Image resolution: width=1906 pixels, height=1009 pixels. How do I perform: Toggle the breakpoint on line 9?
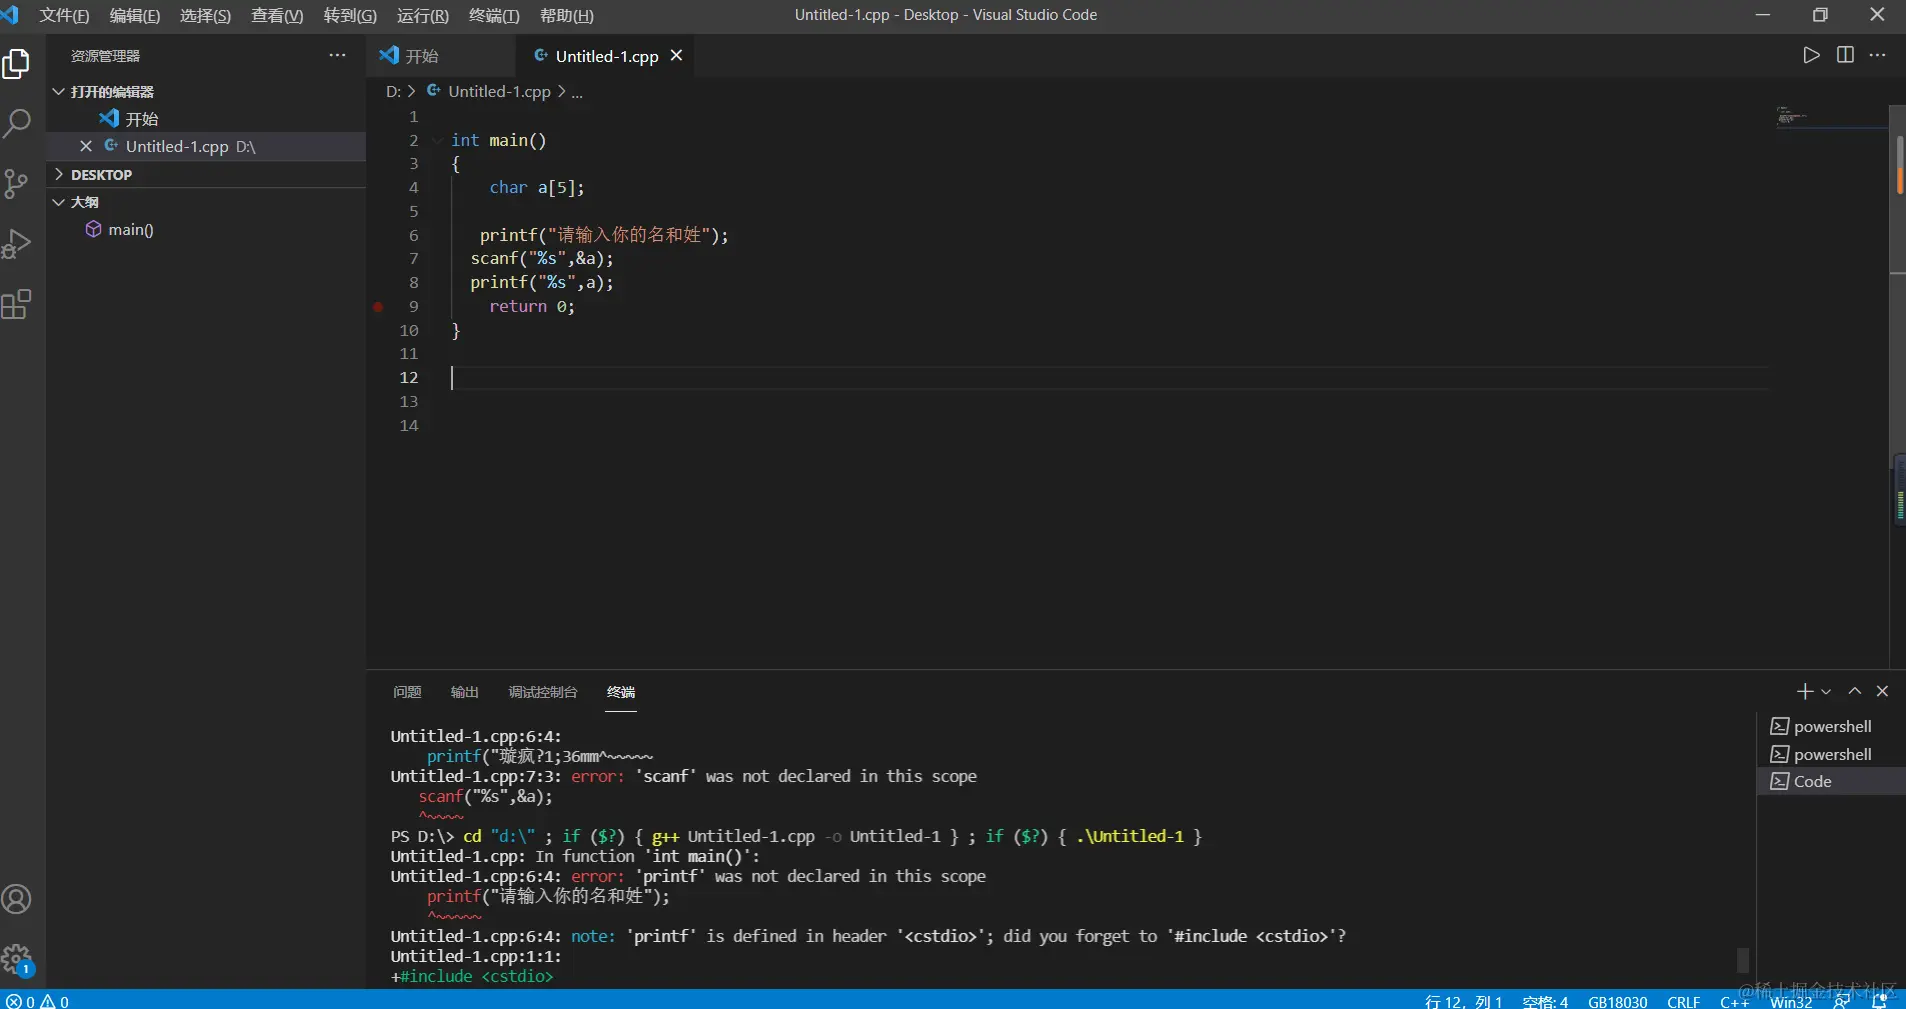(378, 307)
